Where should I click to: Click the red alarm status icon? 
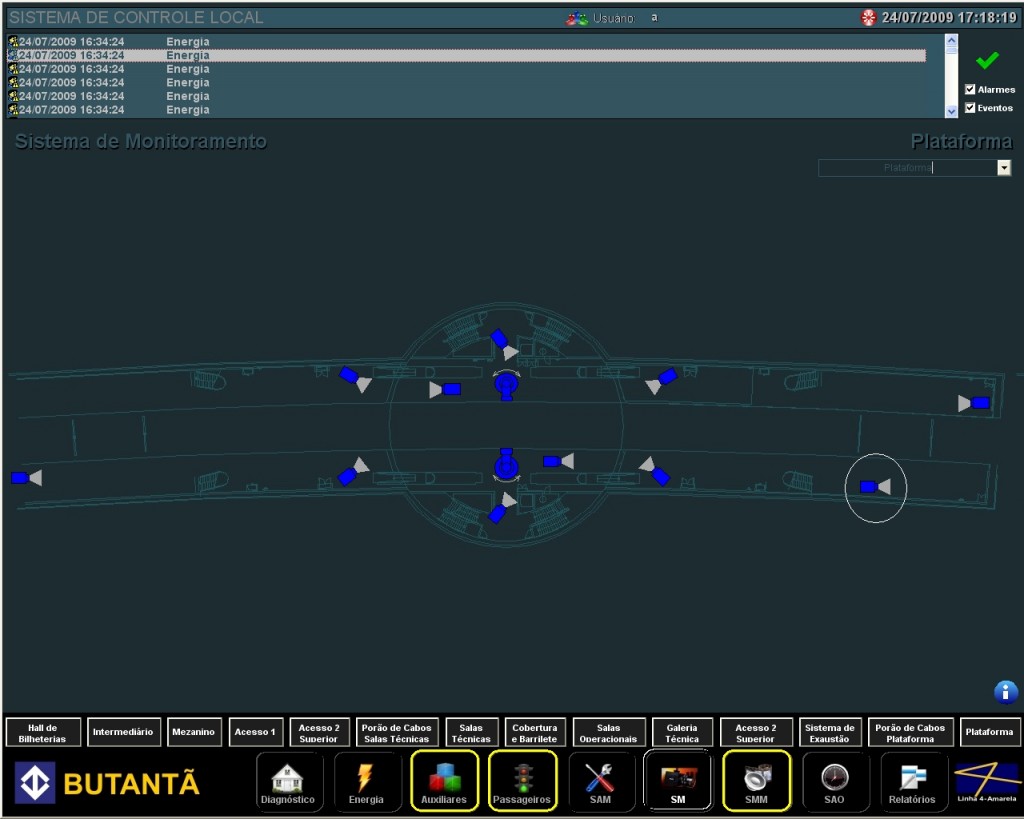point(868,18)
